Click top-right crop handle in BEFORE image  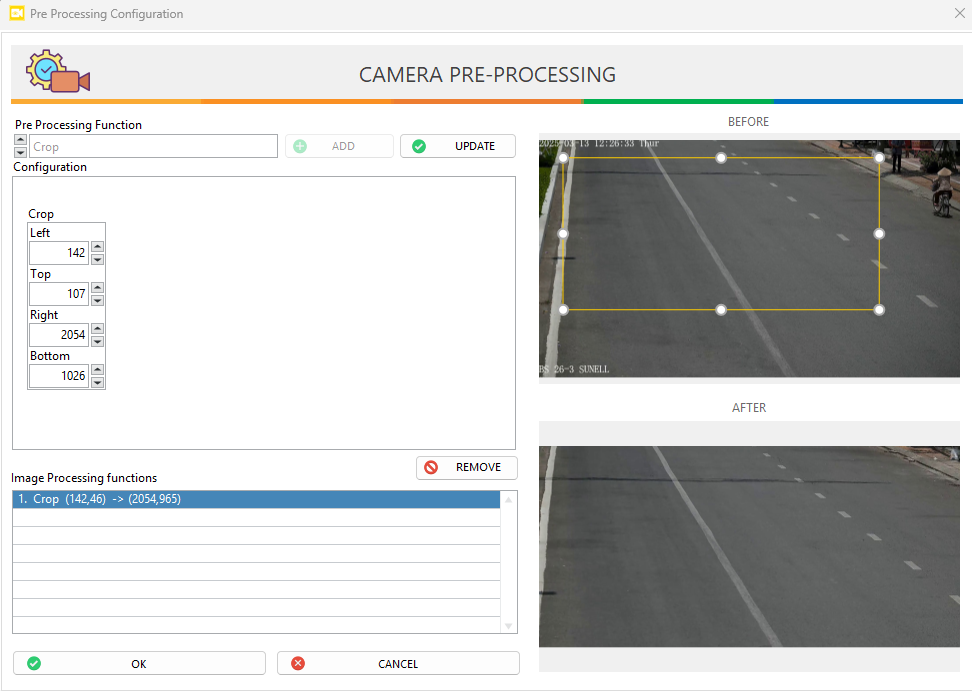879,158
